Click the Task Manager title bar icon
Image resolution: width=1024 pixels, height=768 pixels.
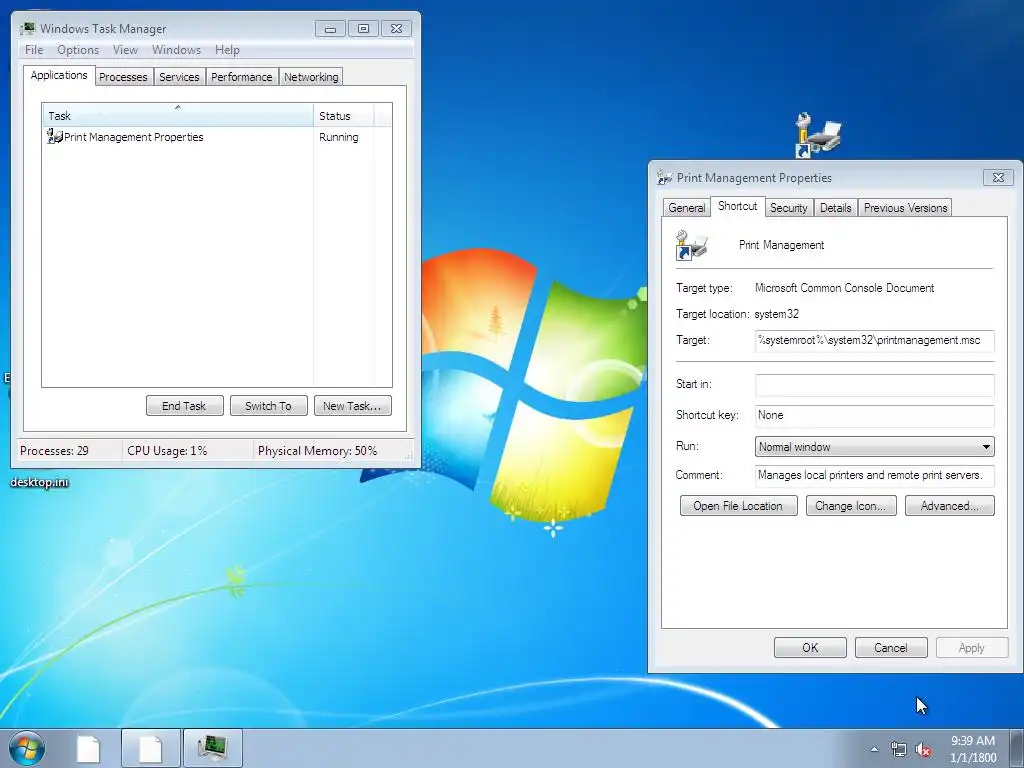[27, 28]
